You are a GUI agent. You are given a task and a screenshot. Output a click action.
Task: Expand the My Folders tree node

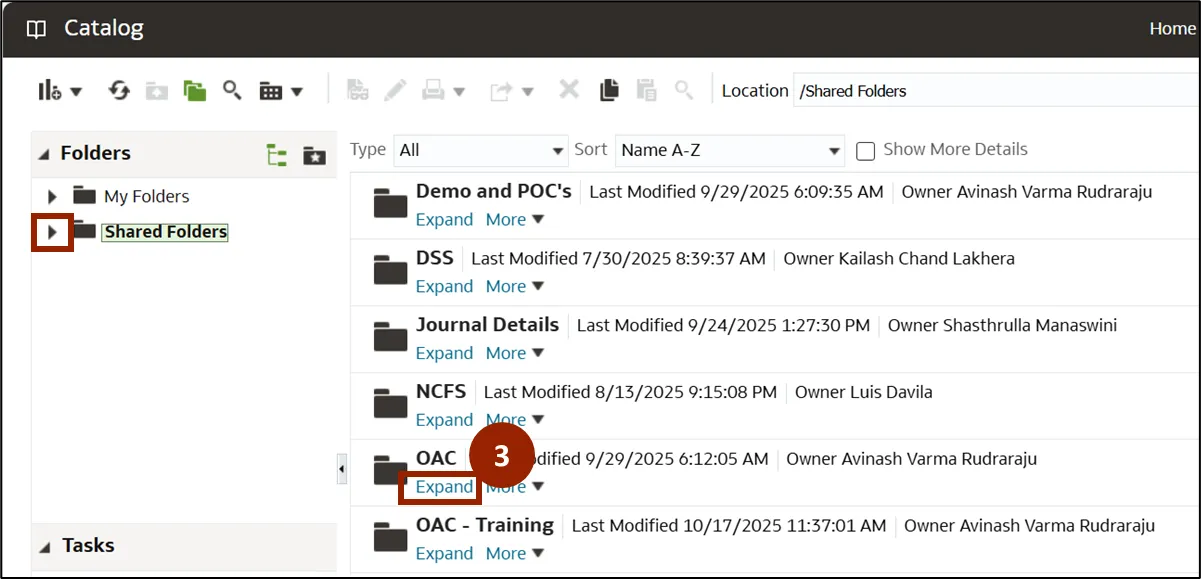click(53, 197)
